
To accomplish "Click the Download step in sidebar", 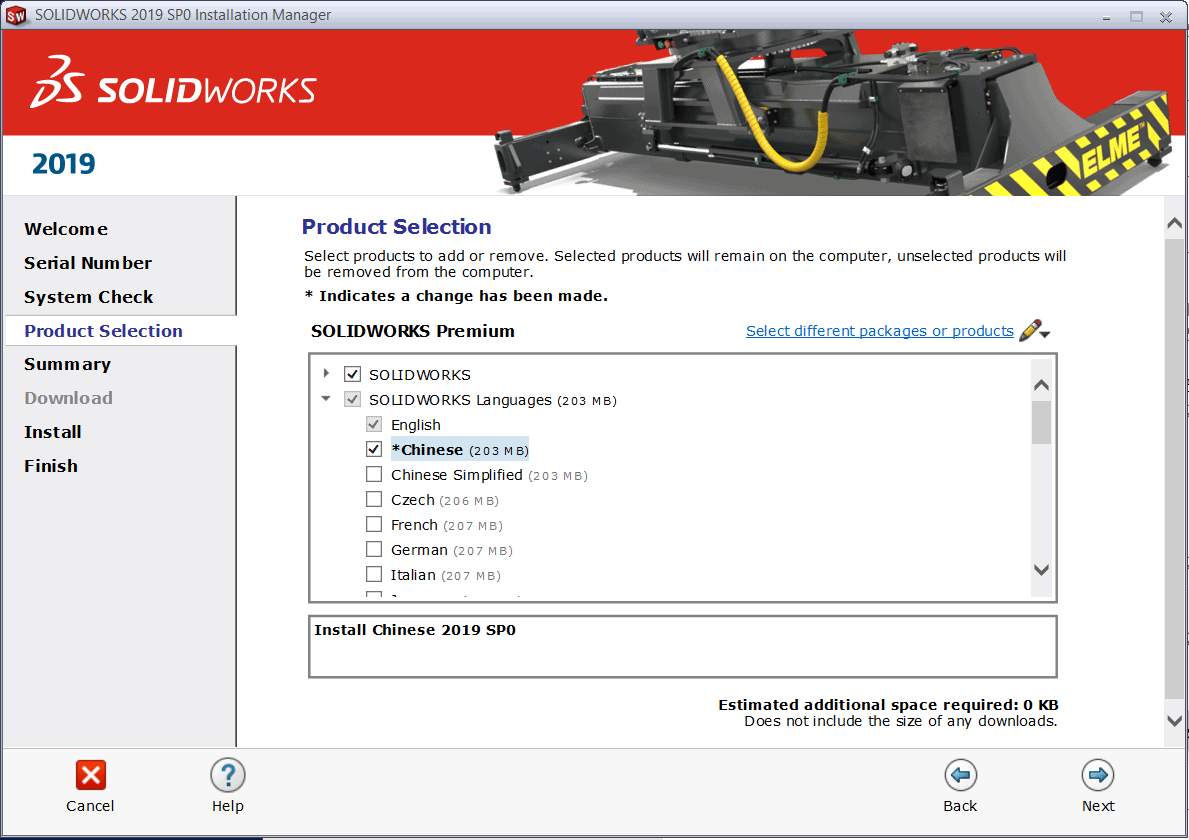I will (x=68, y=398).
